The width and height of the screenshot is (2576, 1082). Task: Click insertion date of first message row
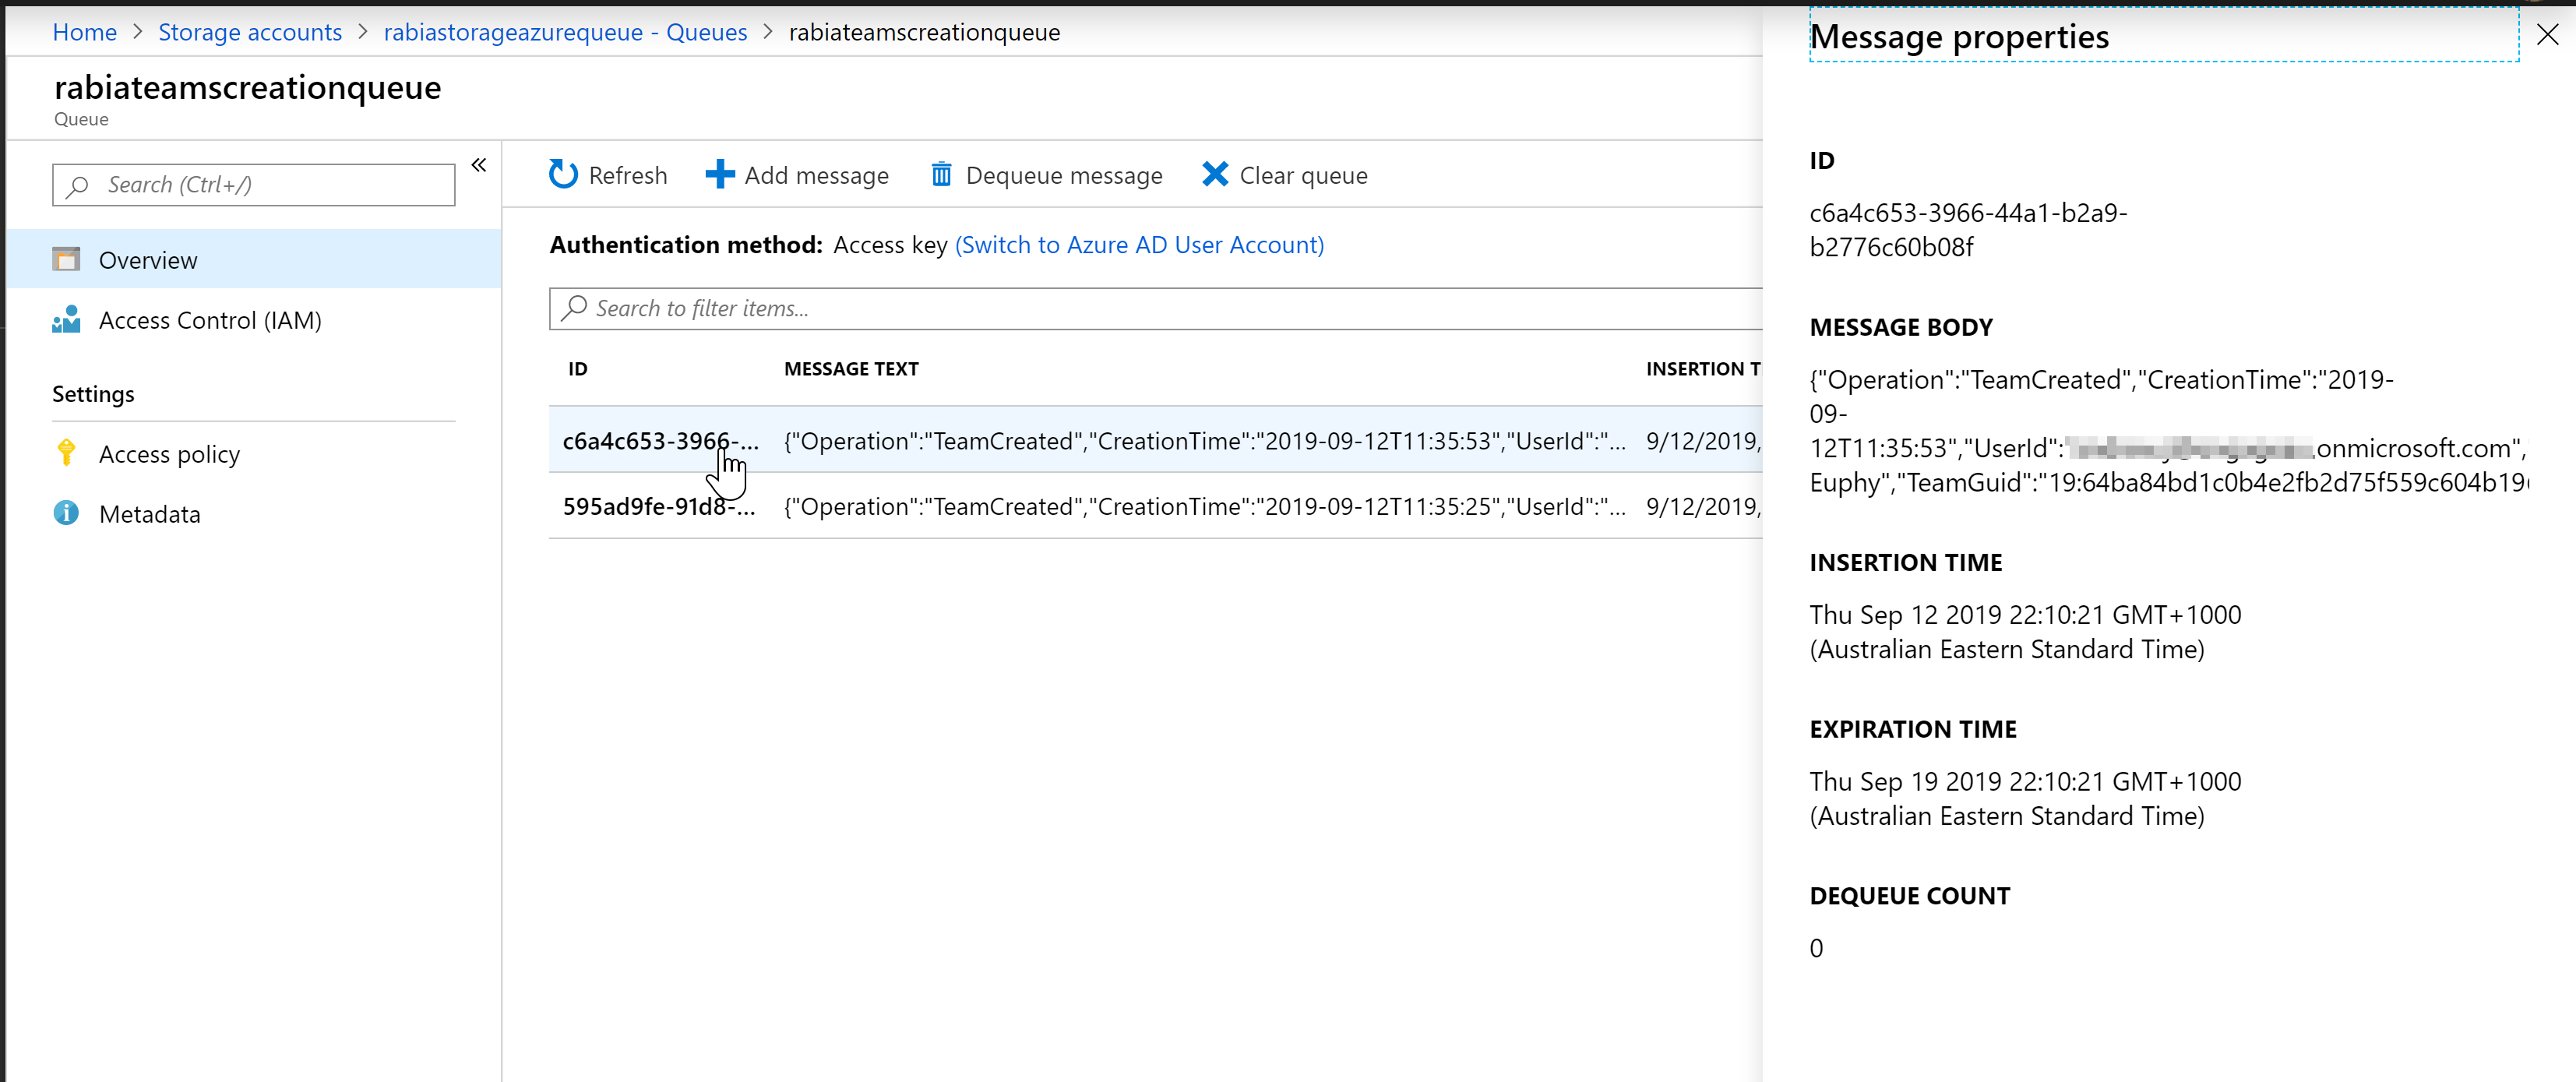[1703, 441]
